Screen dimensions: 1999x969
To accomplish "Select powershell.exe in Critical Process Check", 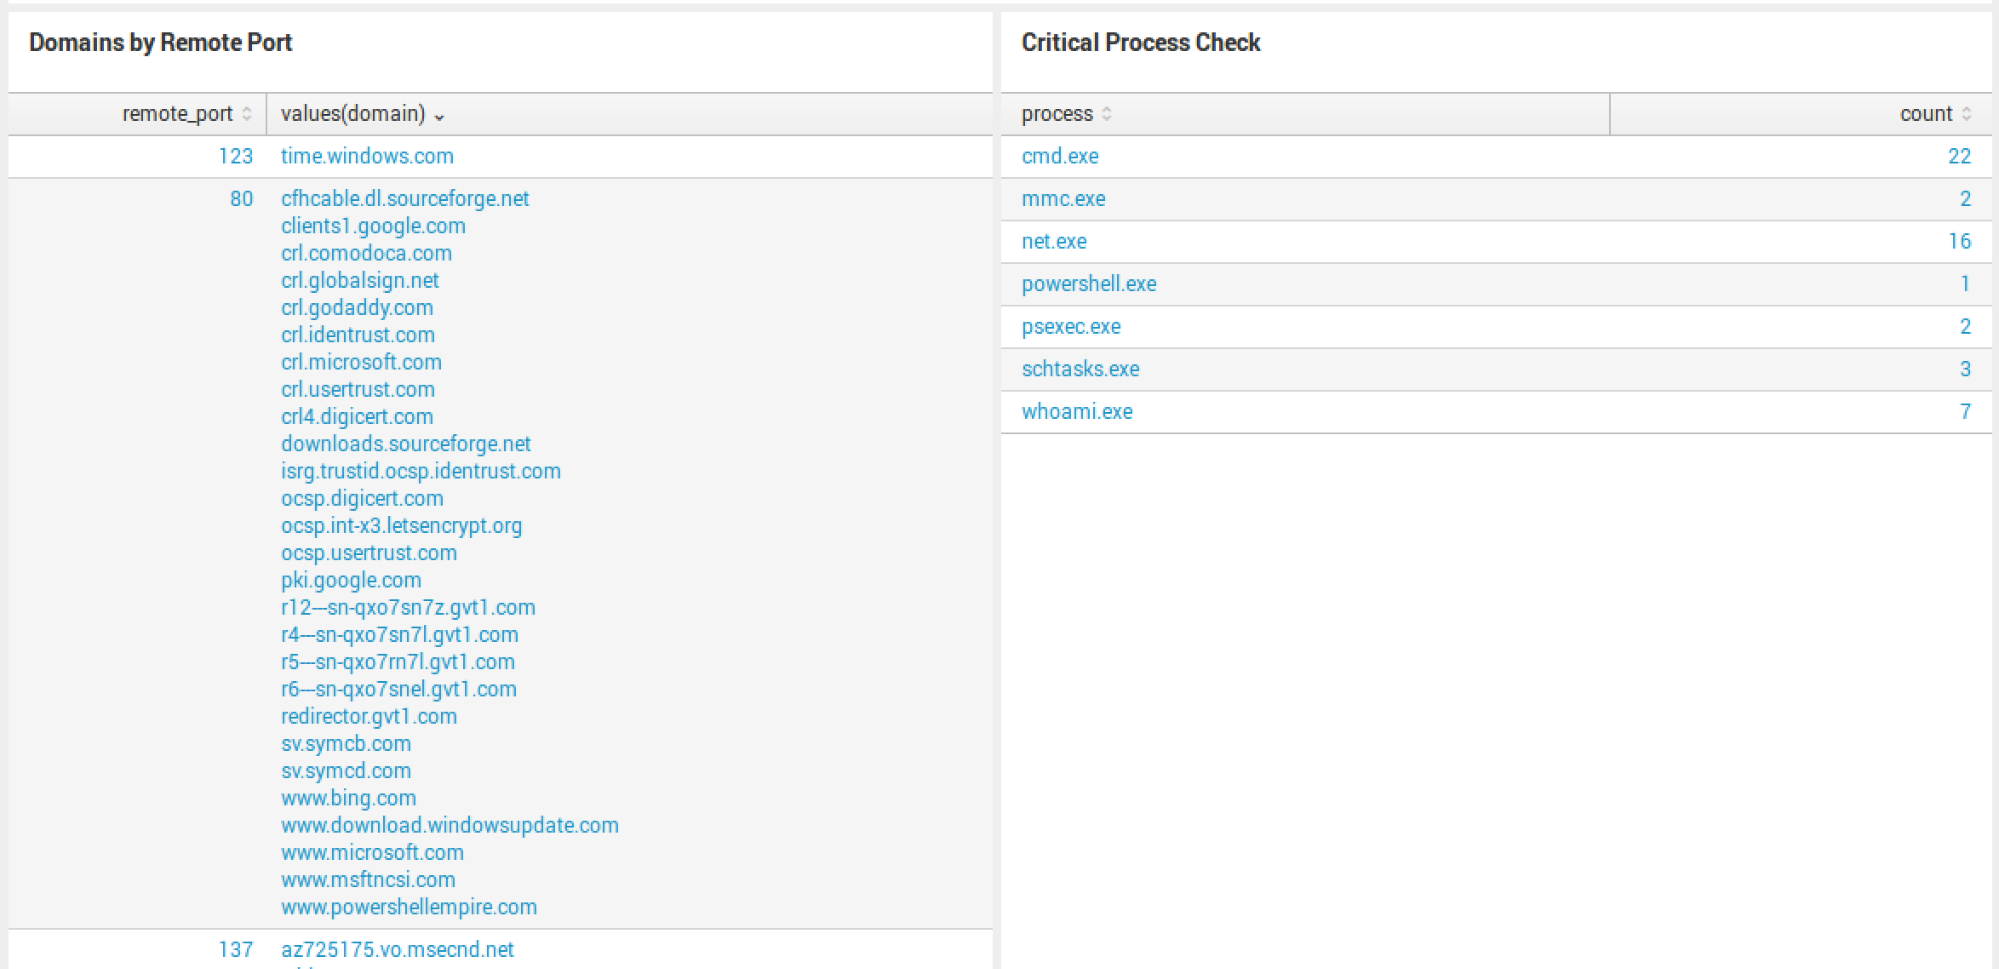I will (x=1088, y=284).
